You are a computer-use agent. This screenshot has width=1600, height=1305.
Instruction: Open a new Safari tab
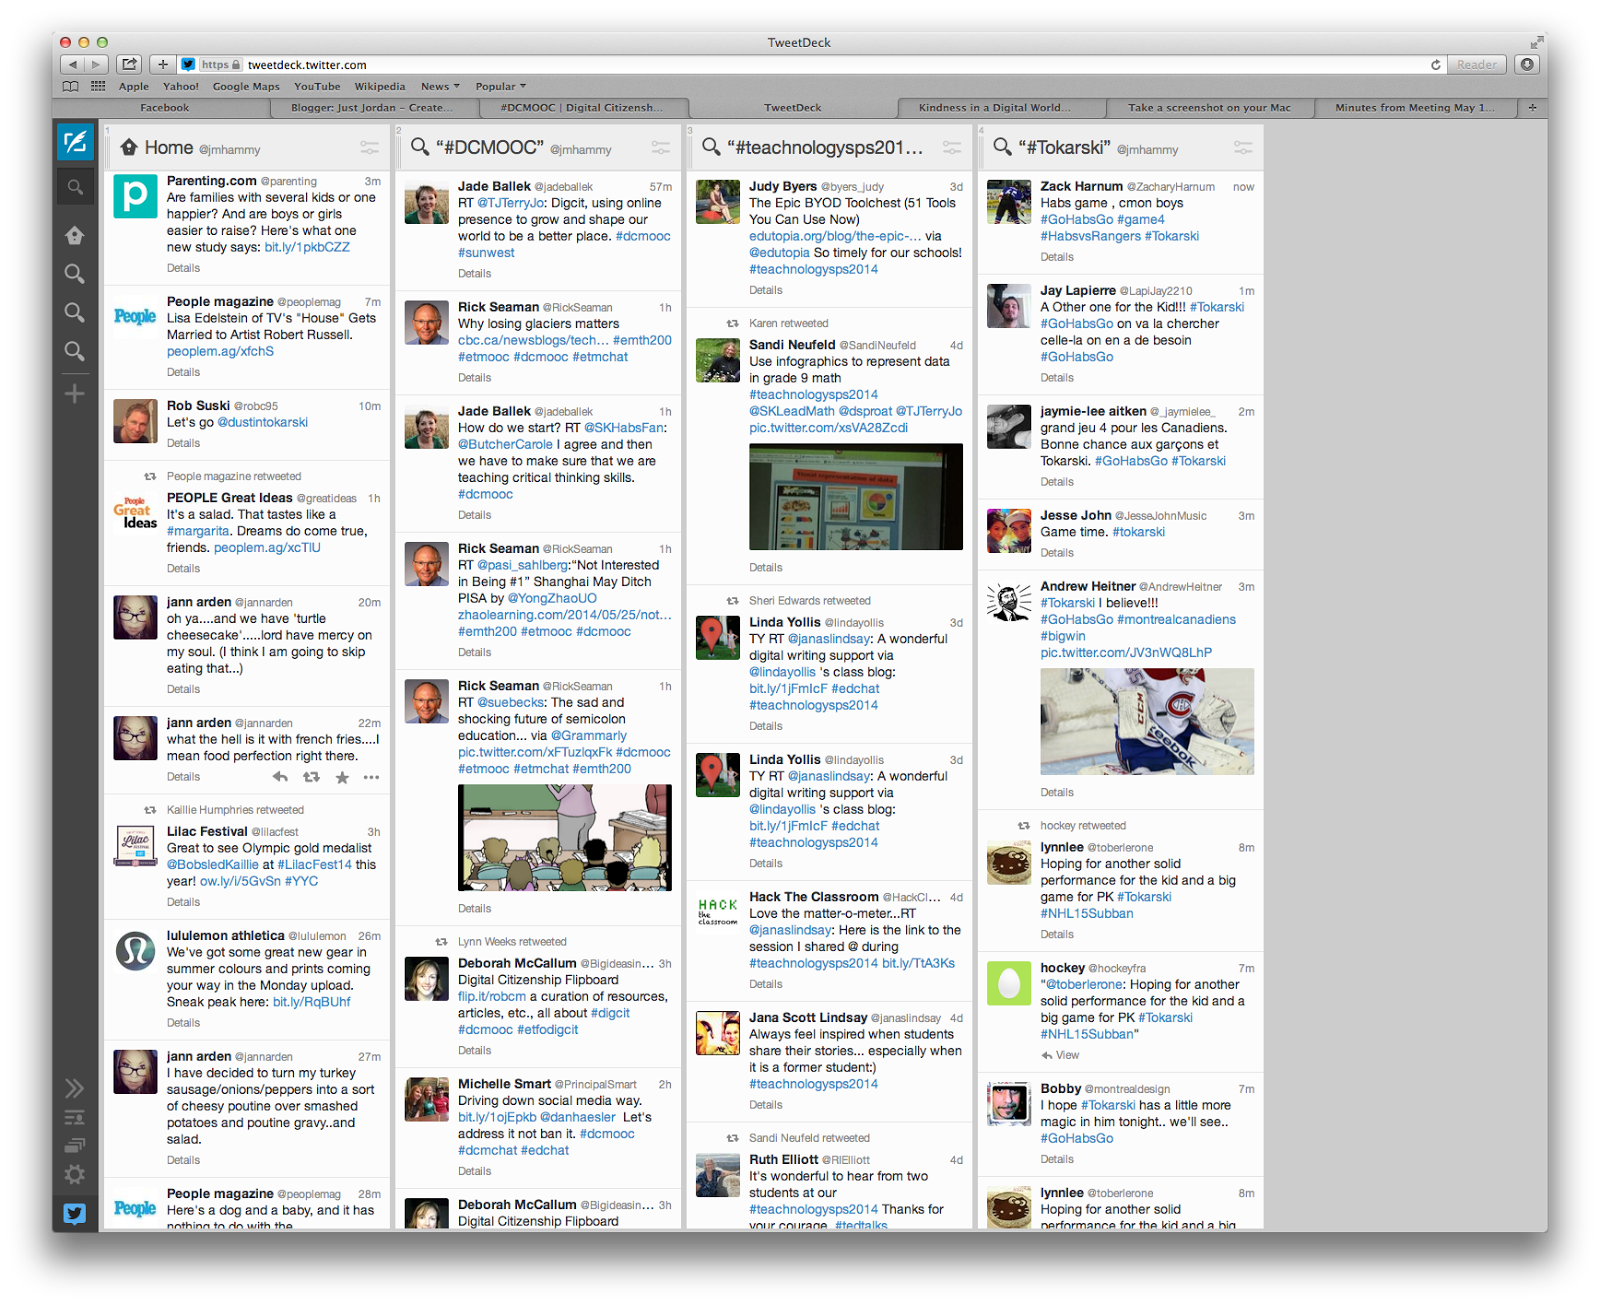point(1532,107)
